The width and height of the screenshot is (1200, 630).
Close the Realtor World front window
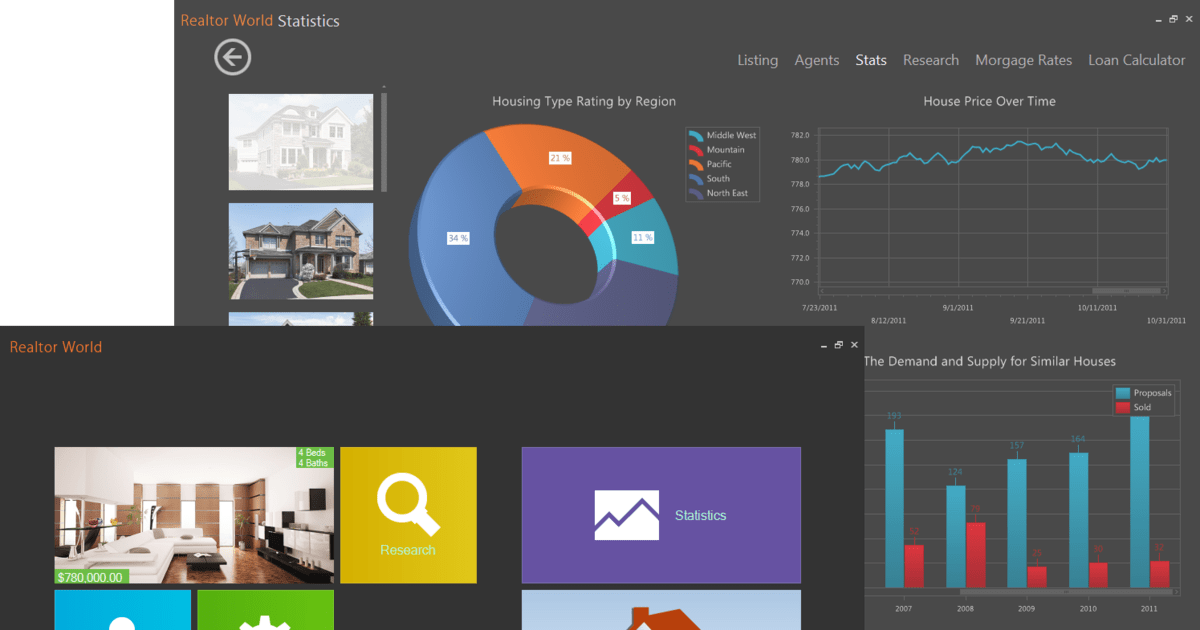pyautogui.click(x=854, y=344)
